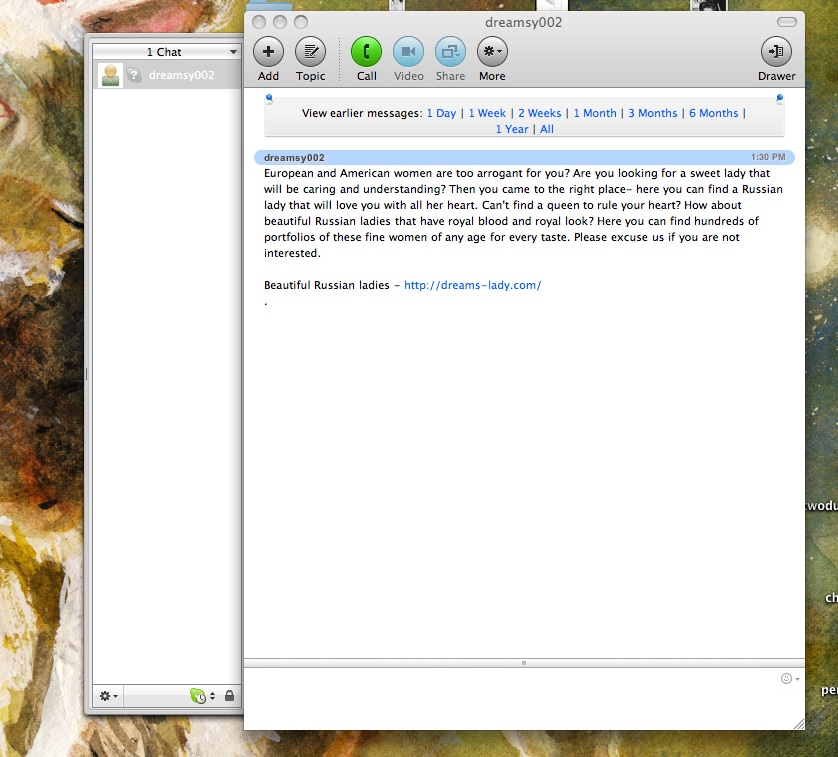Open the gear settings menu in the chat list
This screenshot has width=838, height=757.
coord(108,696)
